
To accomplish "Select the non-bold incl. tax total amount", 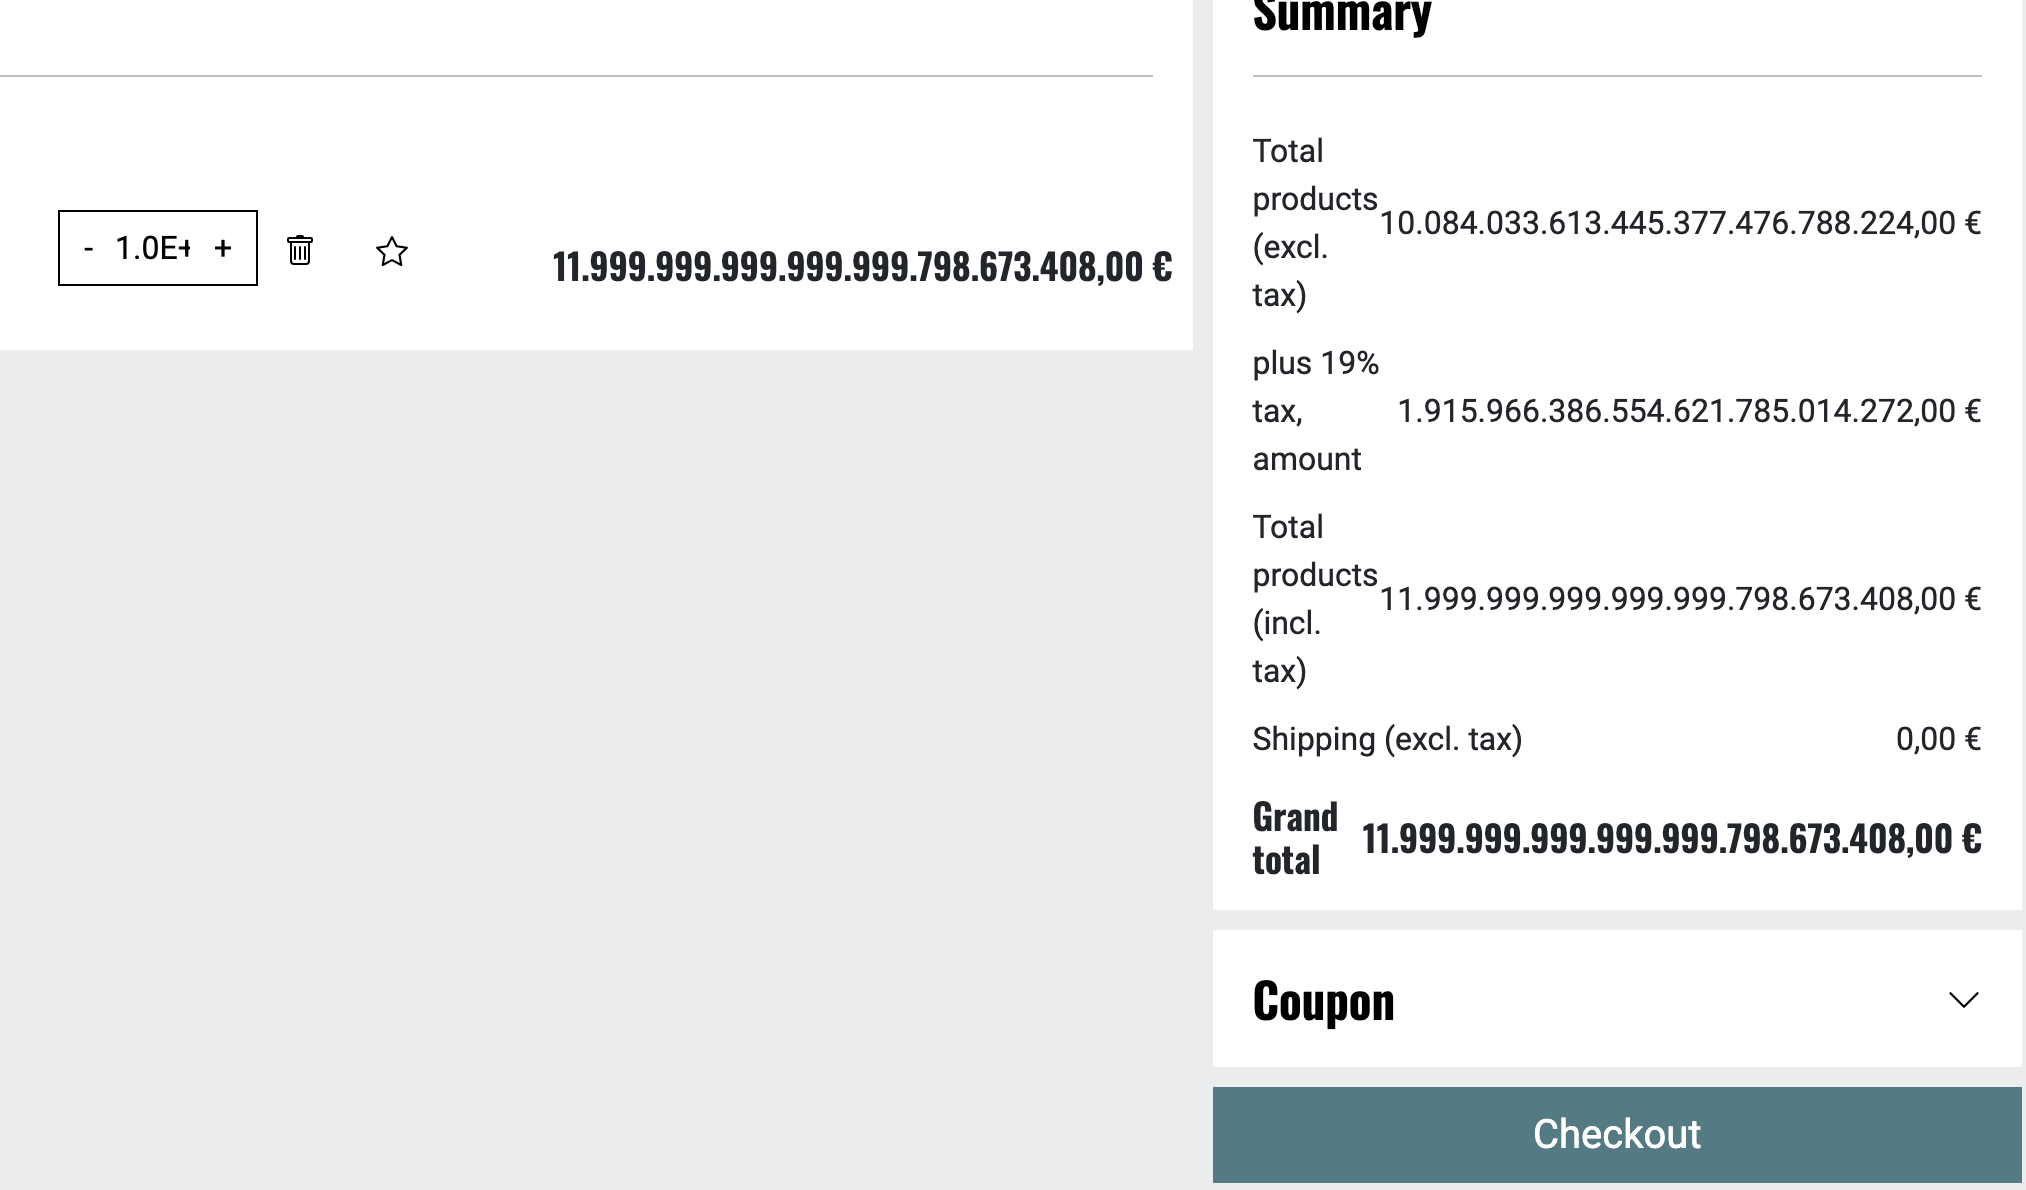I will [x=1680, y=599].
